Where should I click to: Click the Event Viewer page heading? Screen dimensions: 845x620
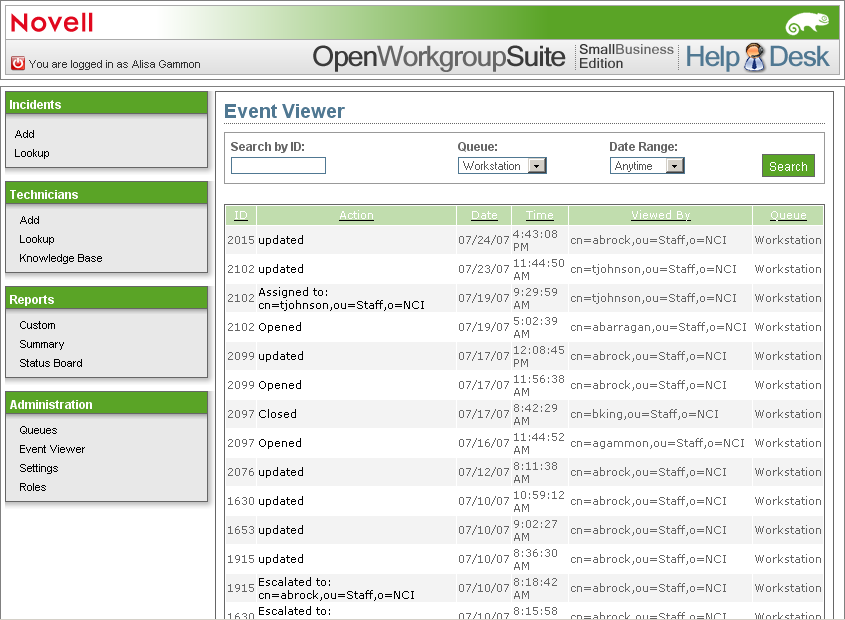(284, 111)
